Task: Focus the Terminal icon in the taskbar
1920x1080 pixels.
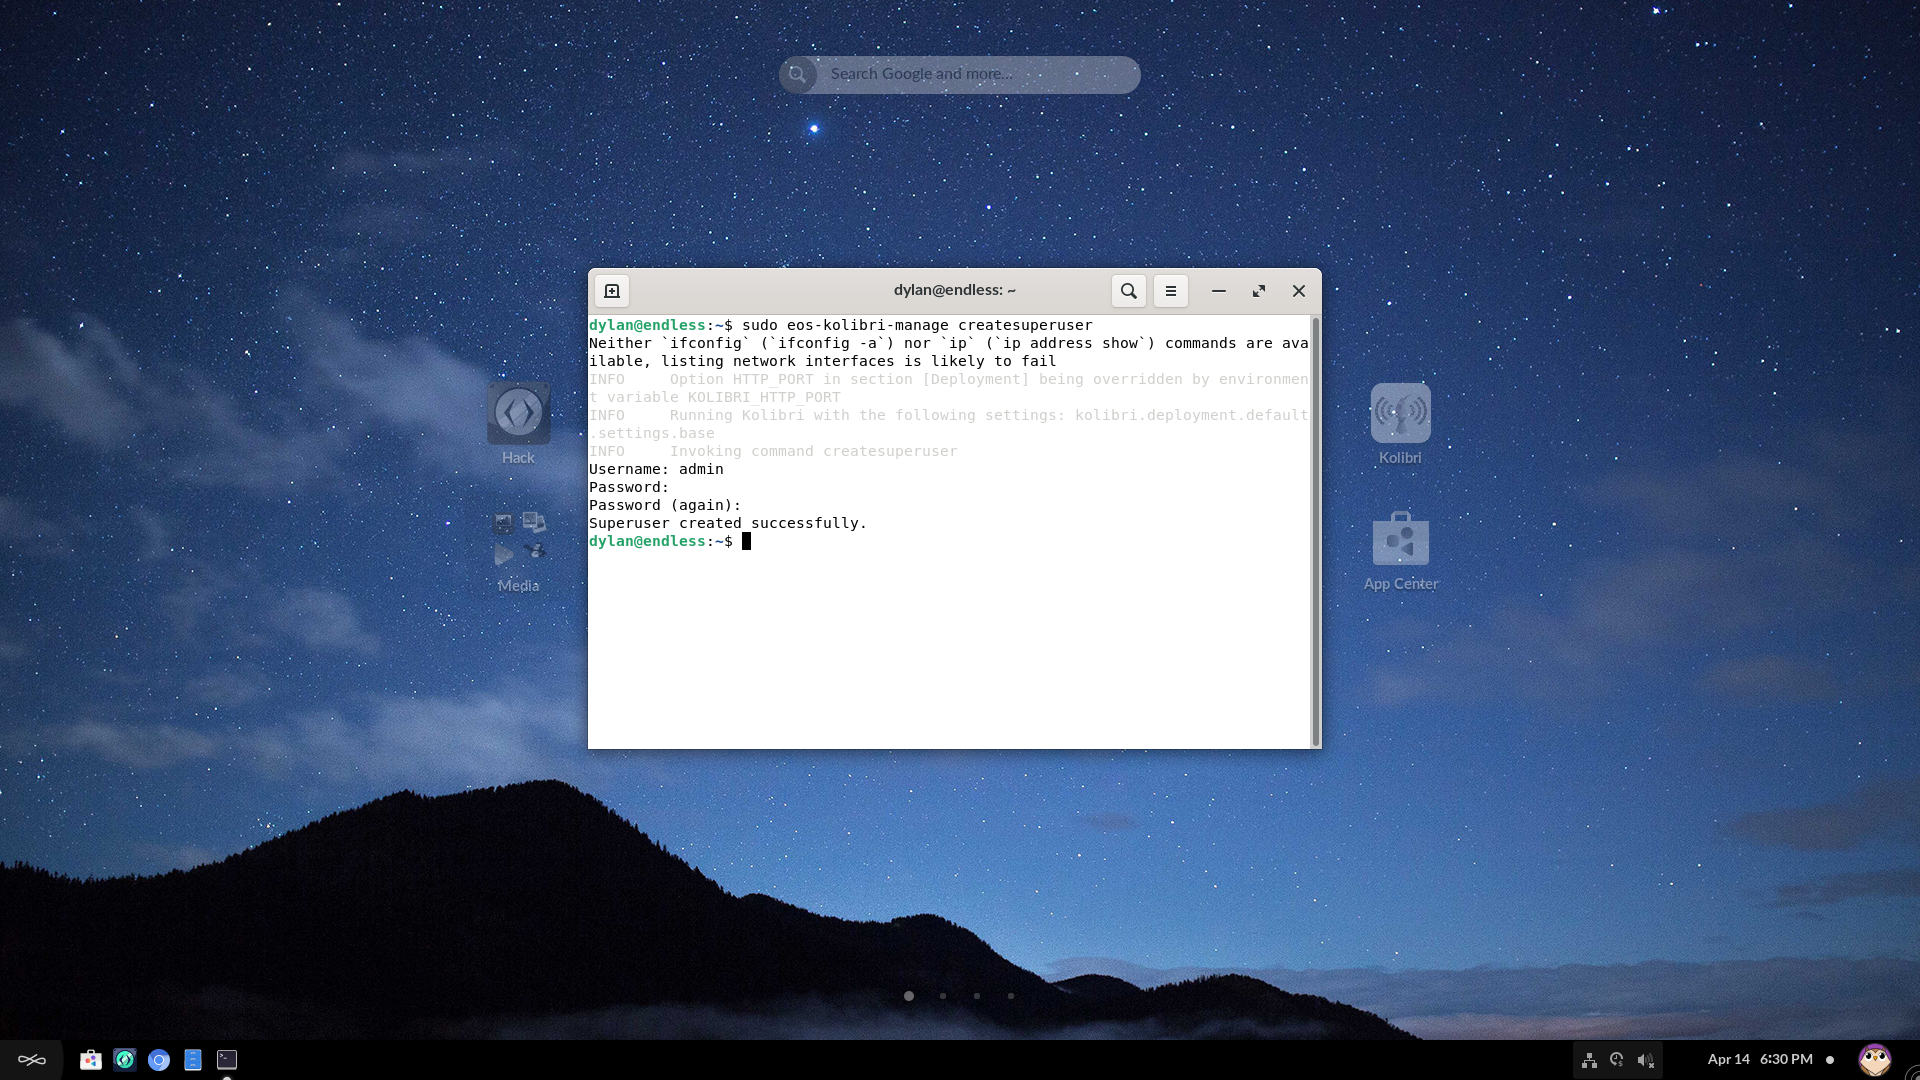Action: pyautogui.click(x=227, y=1060)
